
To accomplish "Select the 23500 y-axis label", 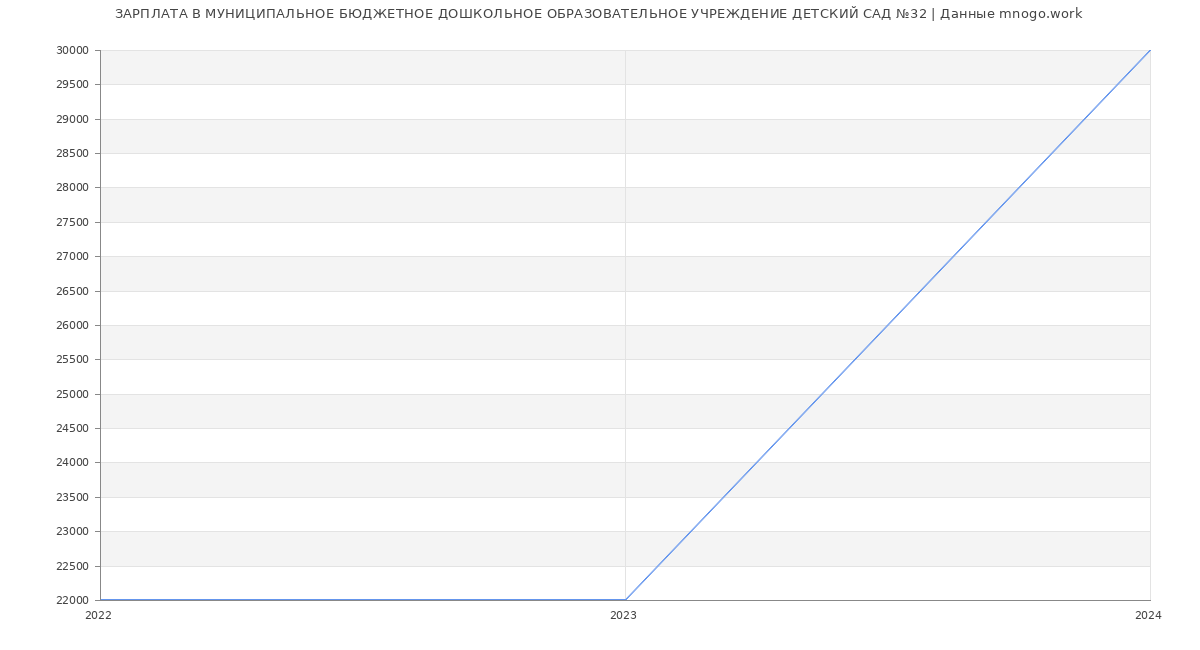I will (x=72, y=497).
